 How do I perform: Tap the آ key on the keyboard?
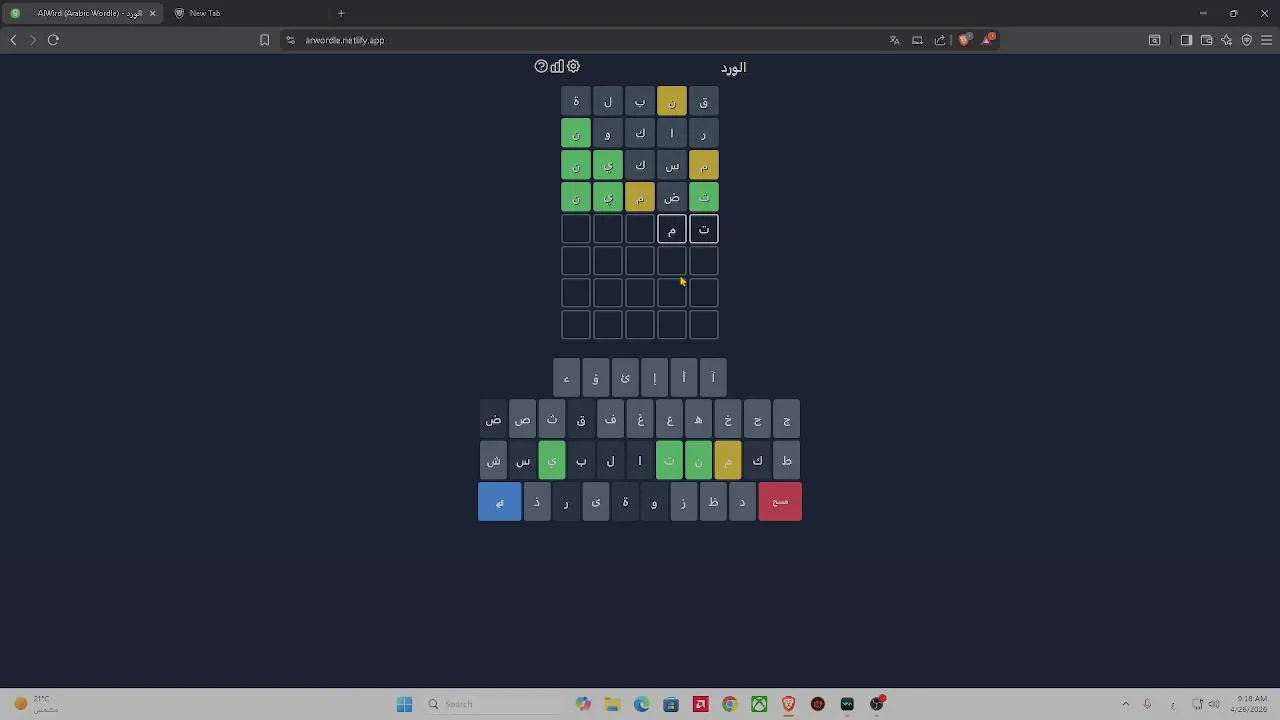coord(713,378)
